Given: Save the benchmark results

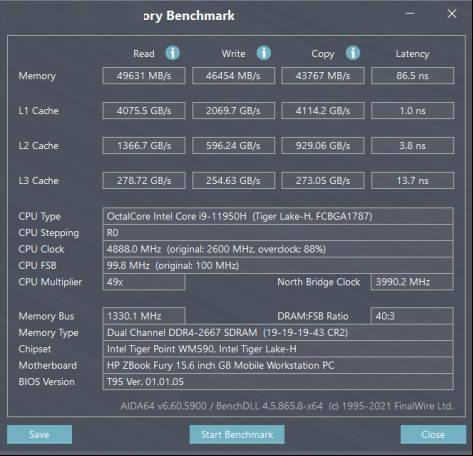Looking at the screenshot, I should (x=39, y=434).
